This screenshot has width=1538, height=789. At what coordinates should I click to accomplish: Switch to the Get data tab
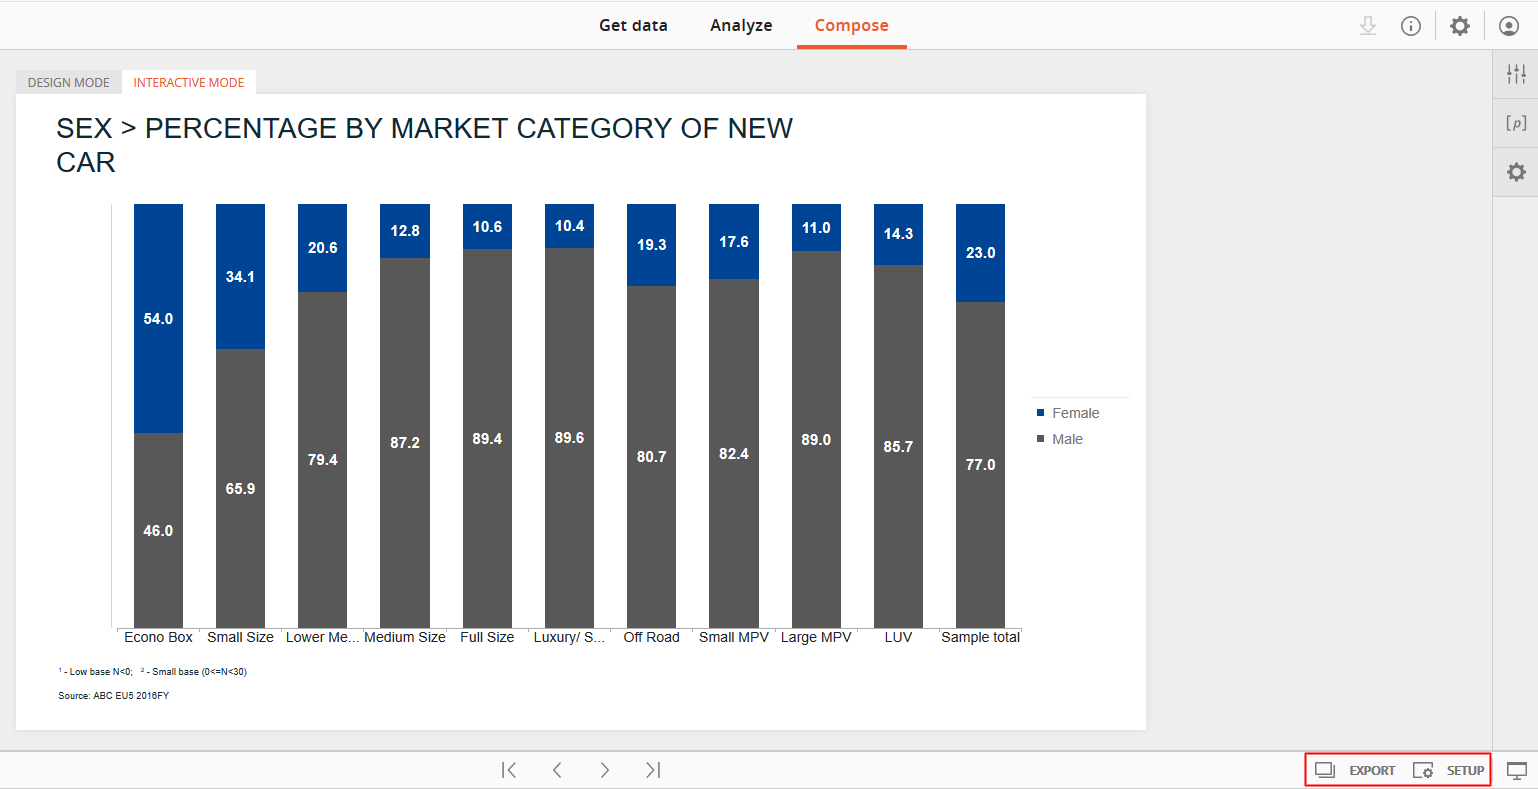point(633,26)
